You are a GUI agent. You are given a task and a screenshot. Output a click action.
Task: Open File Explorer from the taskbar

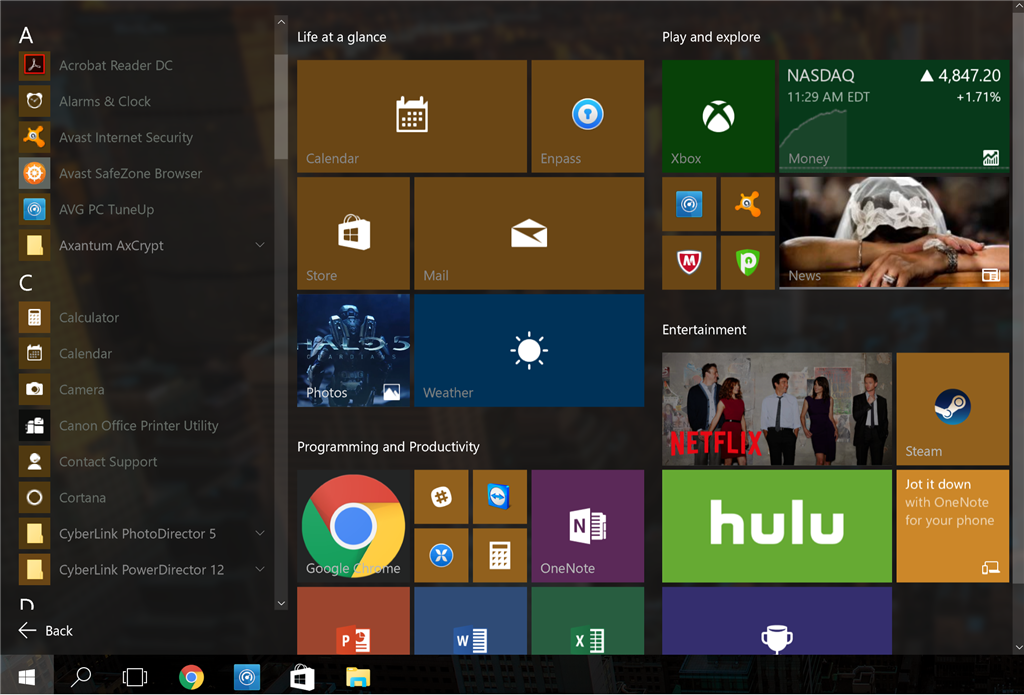pos(358,677)
